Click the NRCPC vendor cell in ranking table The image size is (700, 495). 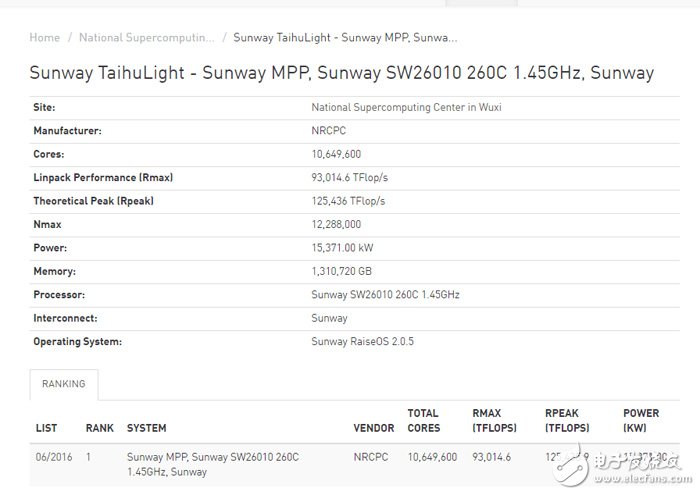(x=370, y=457)
